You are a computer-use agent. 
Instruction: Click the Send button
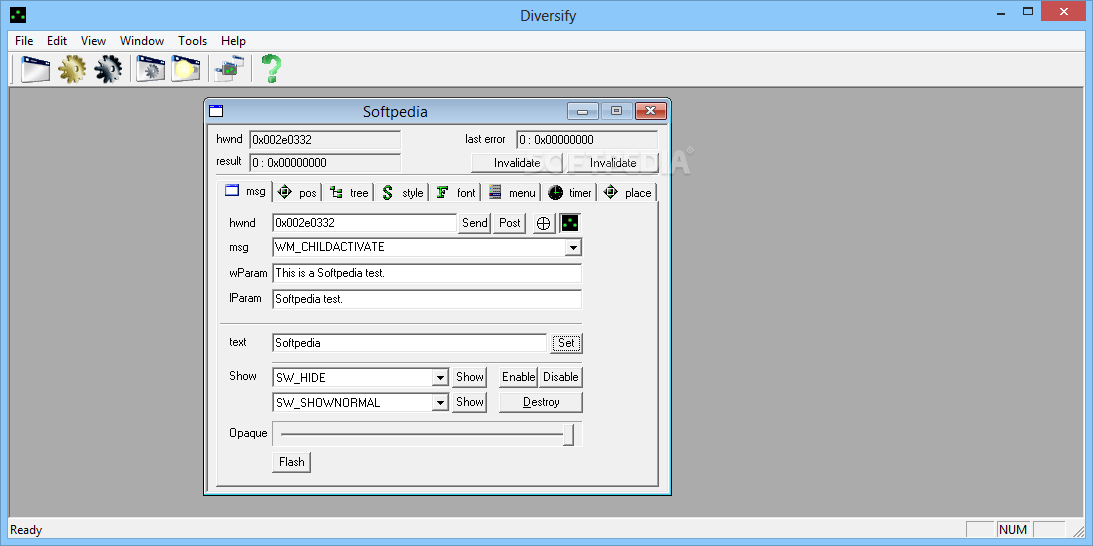(x=475, y=223)
